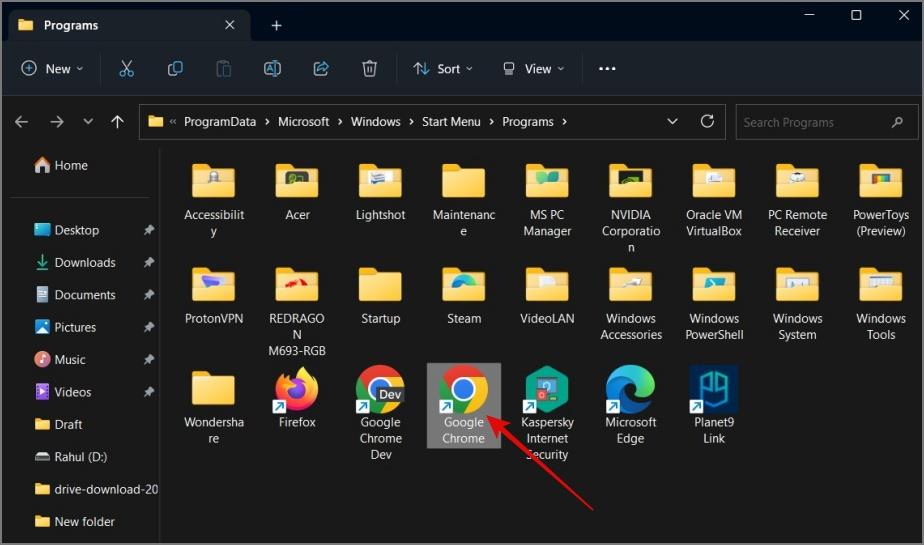Screen dimensions: 924x545
Task: Go back to previous folder
Action: point(22,122)
